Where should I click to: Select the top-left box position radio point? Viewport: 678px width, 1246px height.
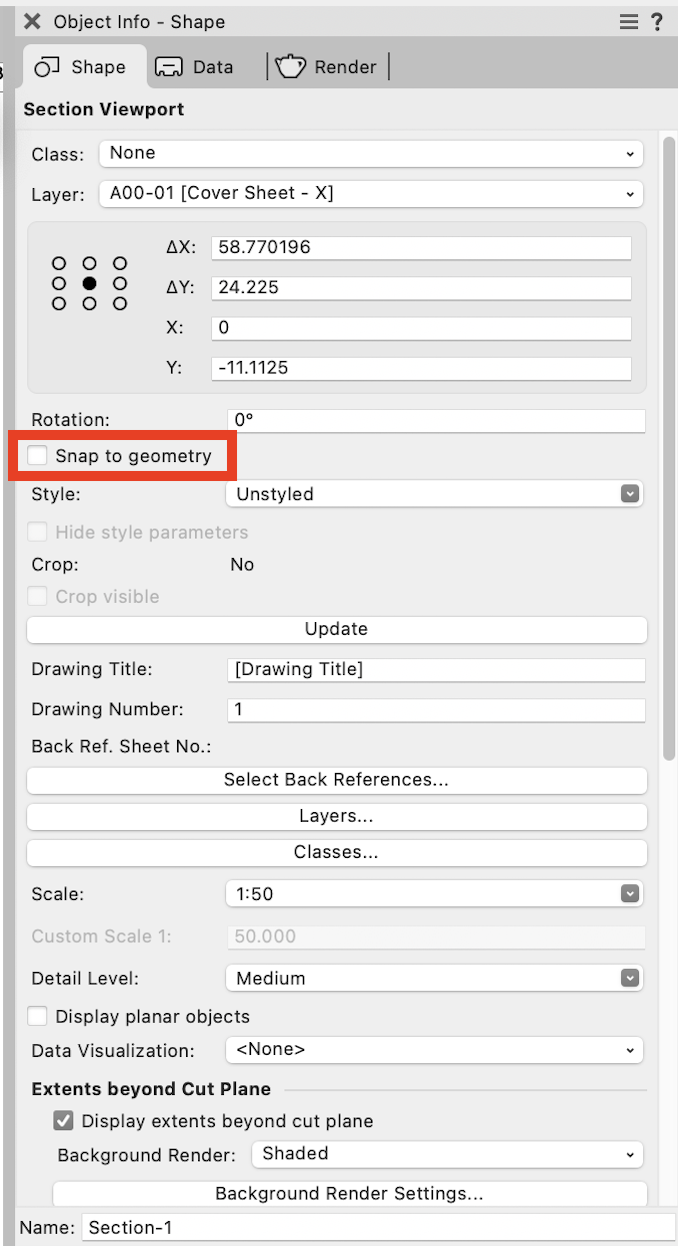pyautogui.click(x=59, y=264)
